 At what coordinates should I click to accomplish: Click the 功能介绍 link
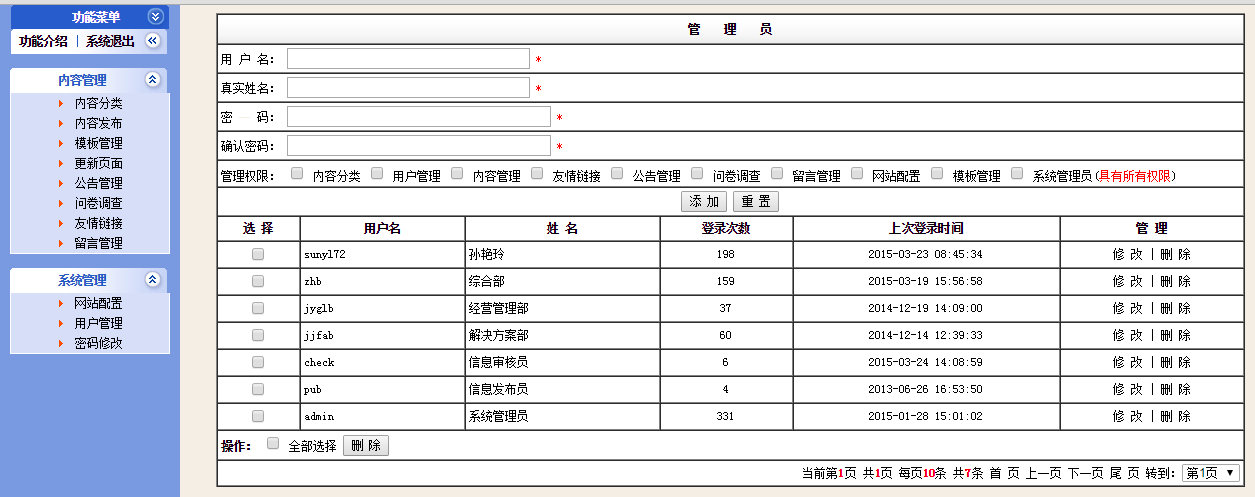tap(43, 41)
